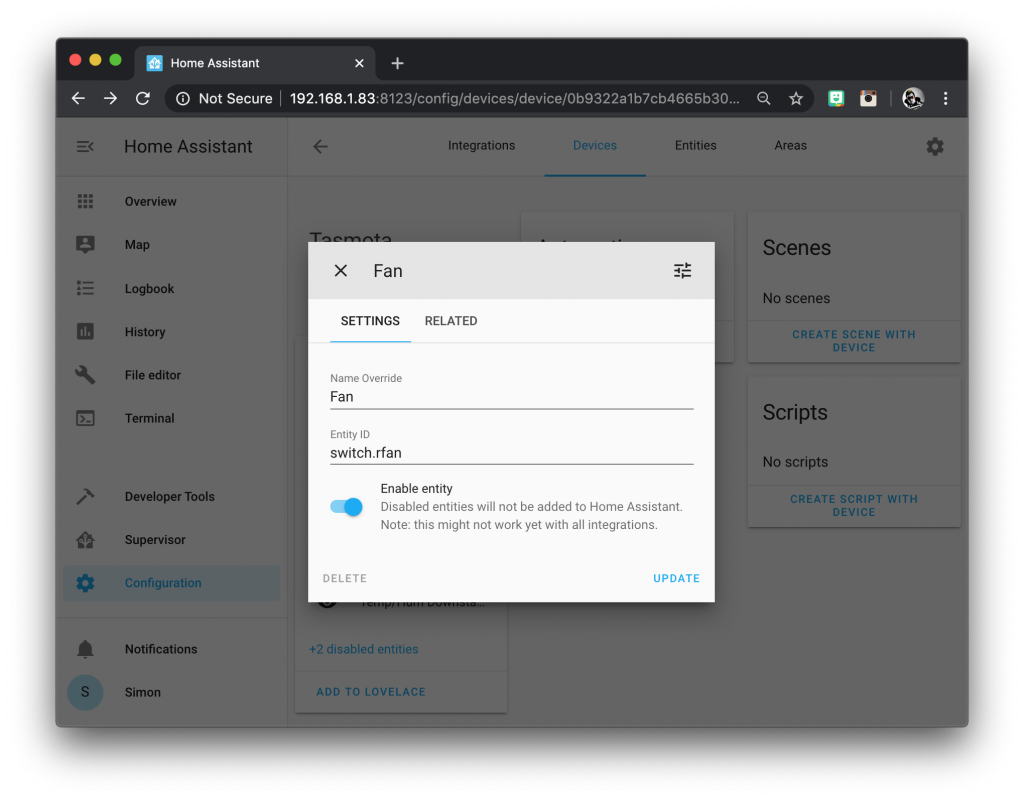The image size is (1024, 801).
Task: Click the DELETE button in the dialog
Action: (345, 578)
